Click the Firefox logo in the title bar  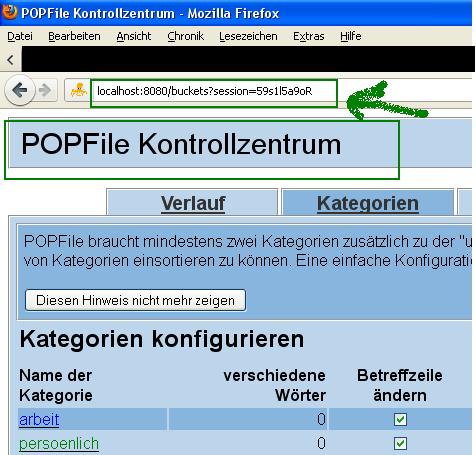point(9,12)
